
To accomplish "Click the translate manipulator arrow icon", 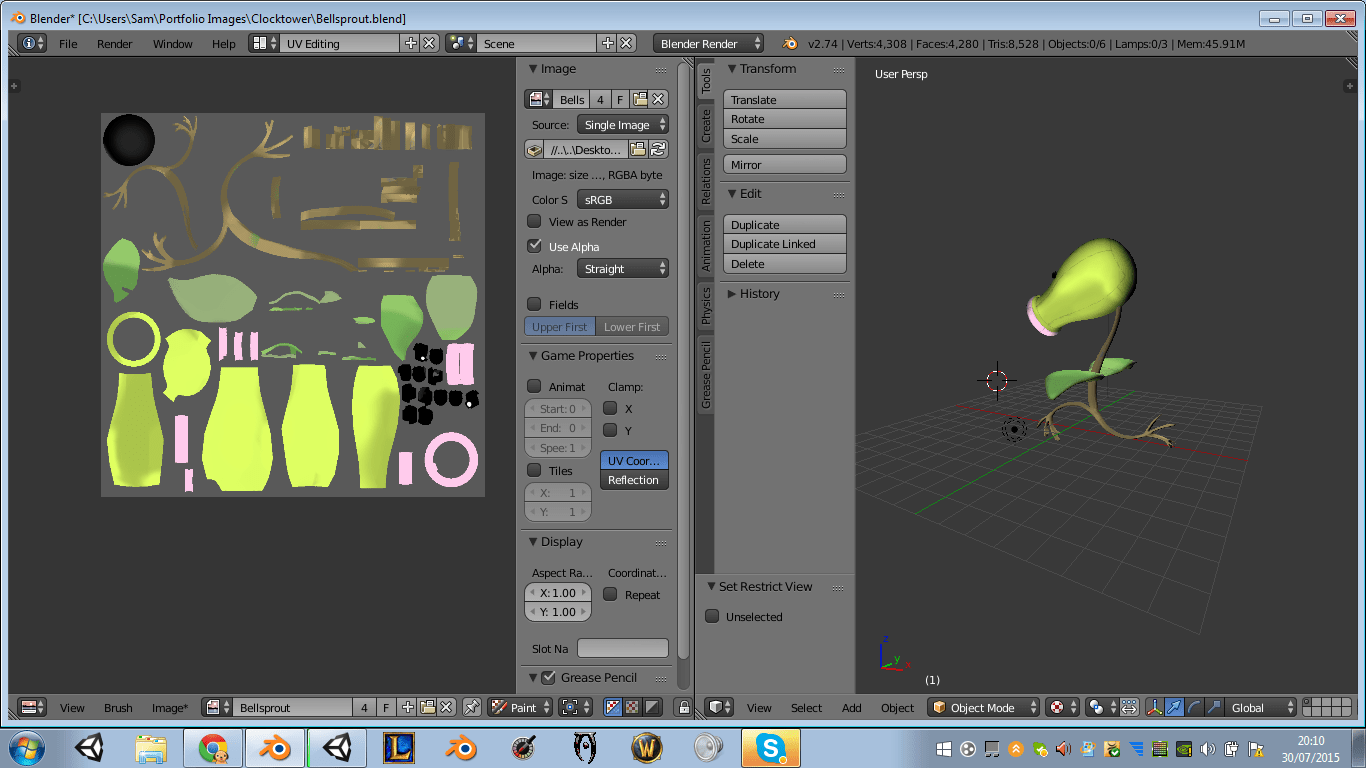I will 1175,707.
